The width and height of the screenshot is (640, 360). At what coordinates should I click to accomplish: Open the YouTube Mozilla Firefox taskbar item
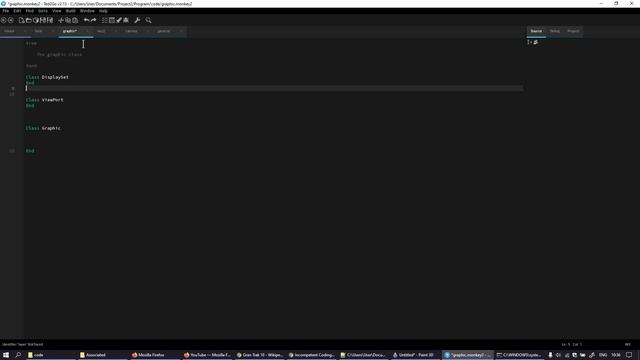pos(207,355)
